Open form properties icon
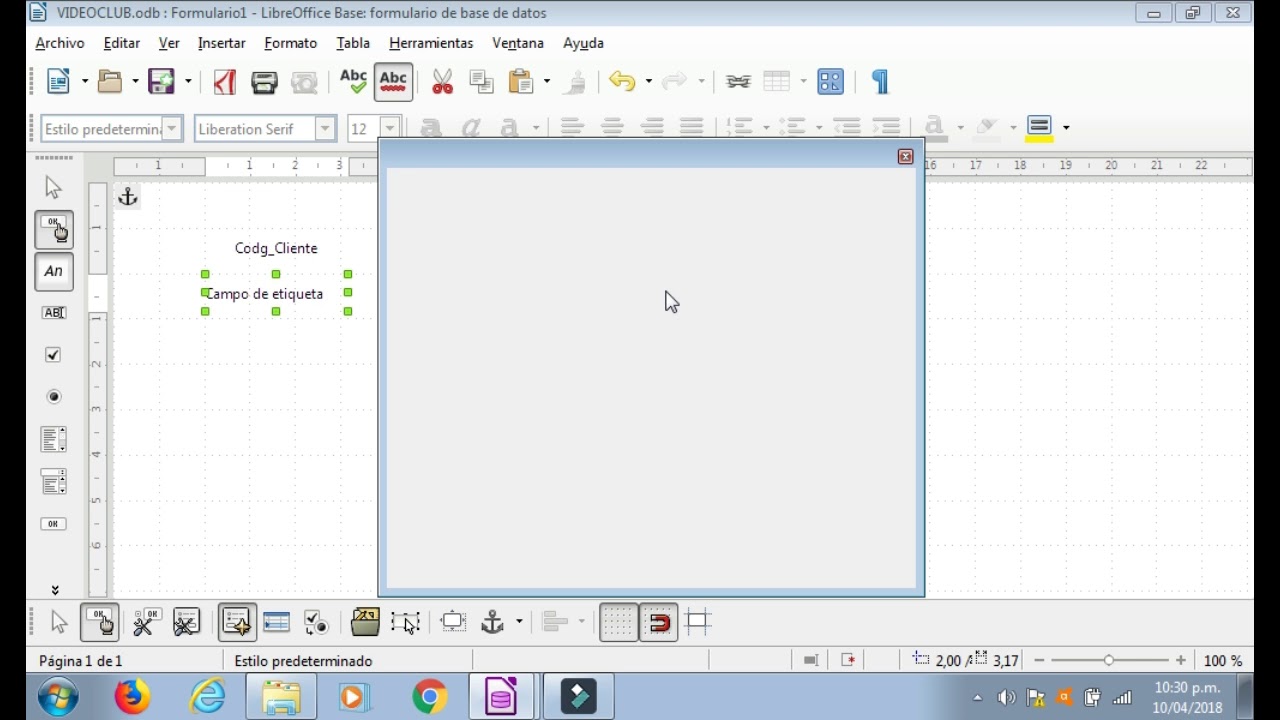Viewport: 1280px width, 720px height. tap(185, 622)
